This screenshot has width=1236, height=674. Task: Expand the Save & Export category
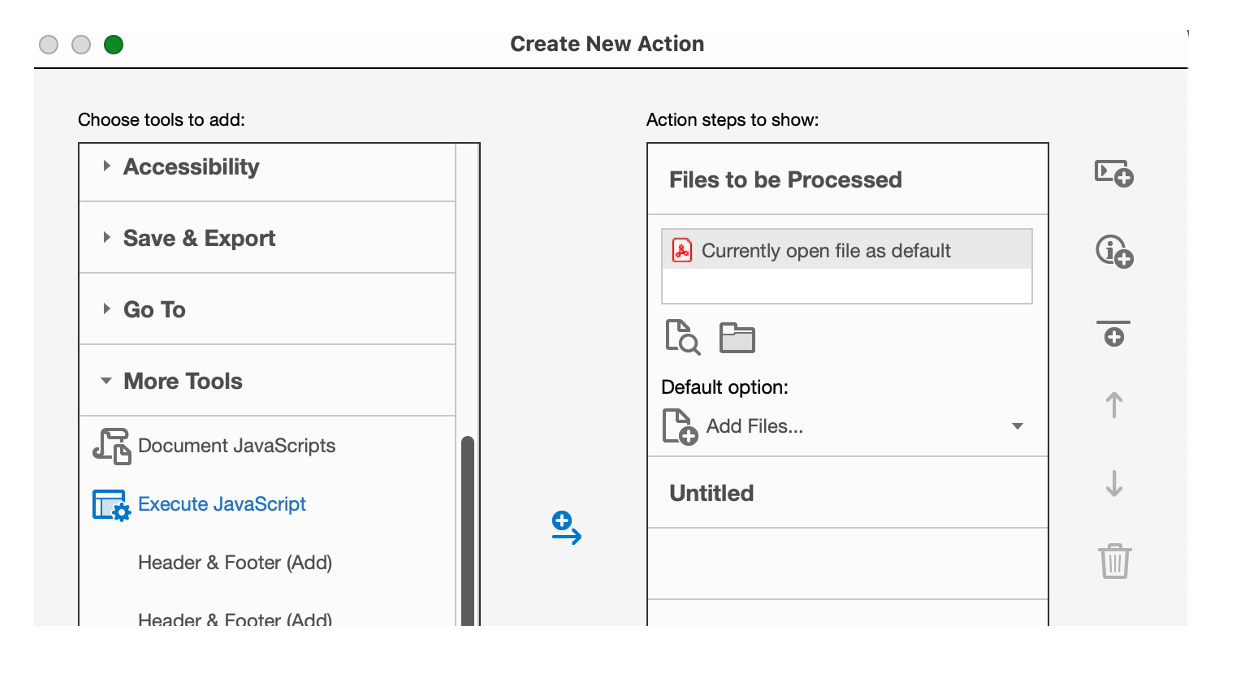click(x=199, y=238)
